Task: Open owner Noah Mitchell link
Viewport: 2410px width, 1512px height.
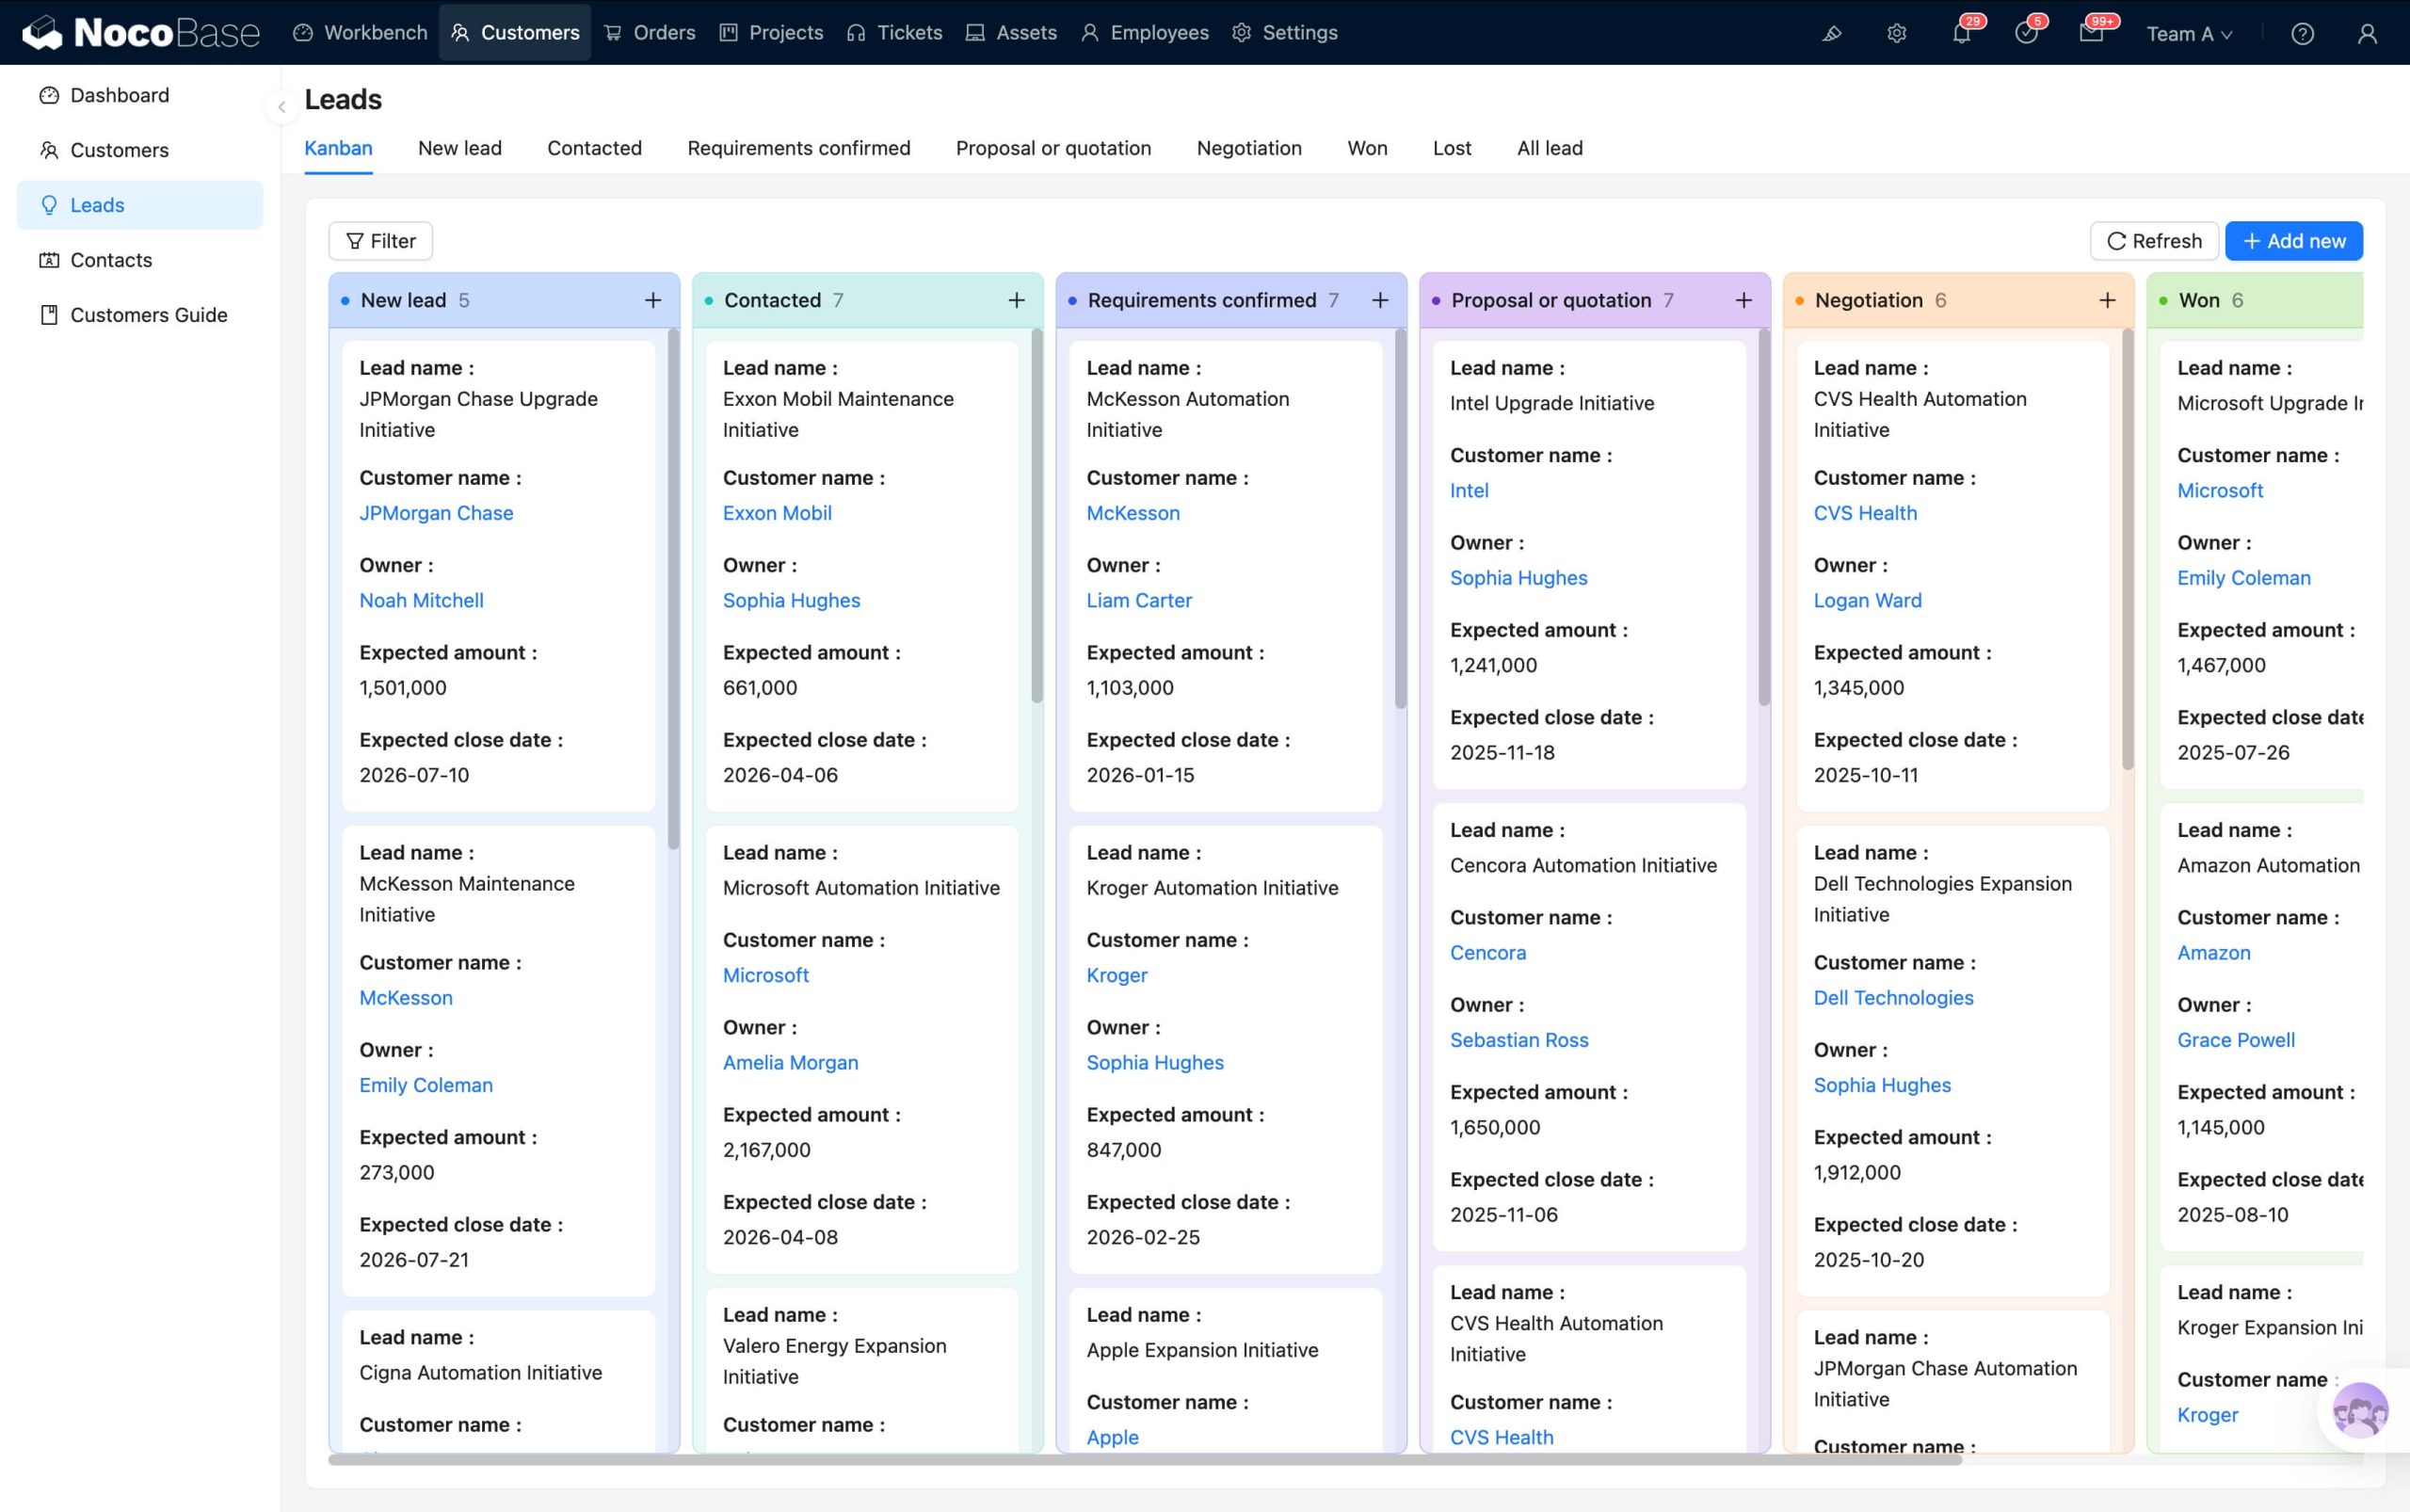Action: [x=421, y=600]
